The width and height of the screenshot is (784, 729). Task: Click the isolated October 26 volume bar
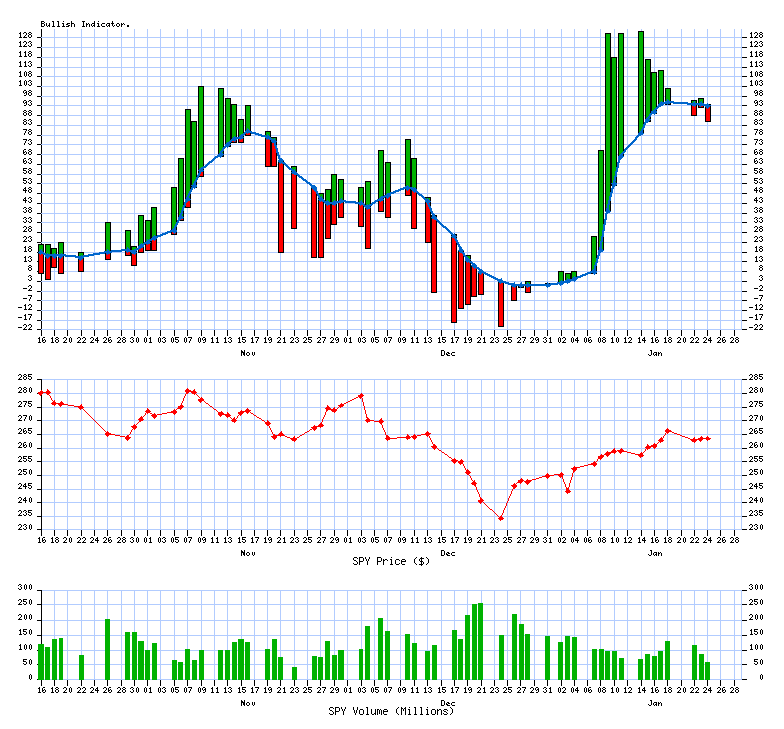107,648
